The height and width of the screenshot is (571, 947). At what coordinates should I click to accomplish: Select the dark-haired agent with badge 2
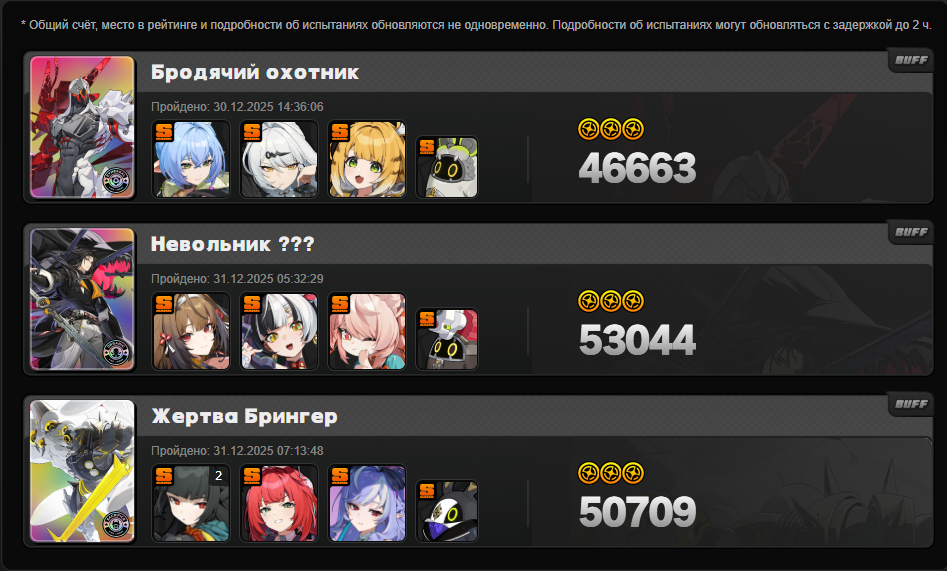pos(191,503)
